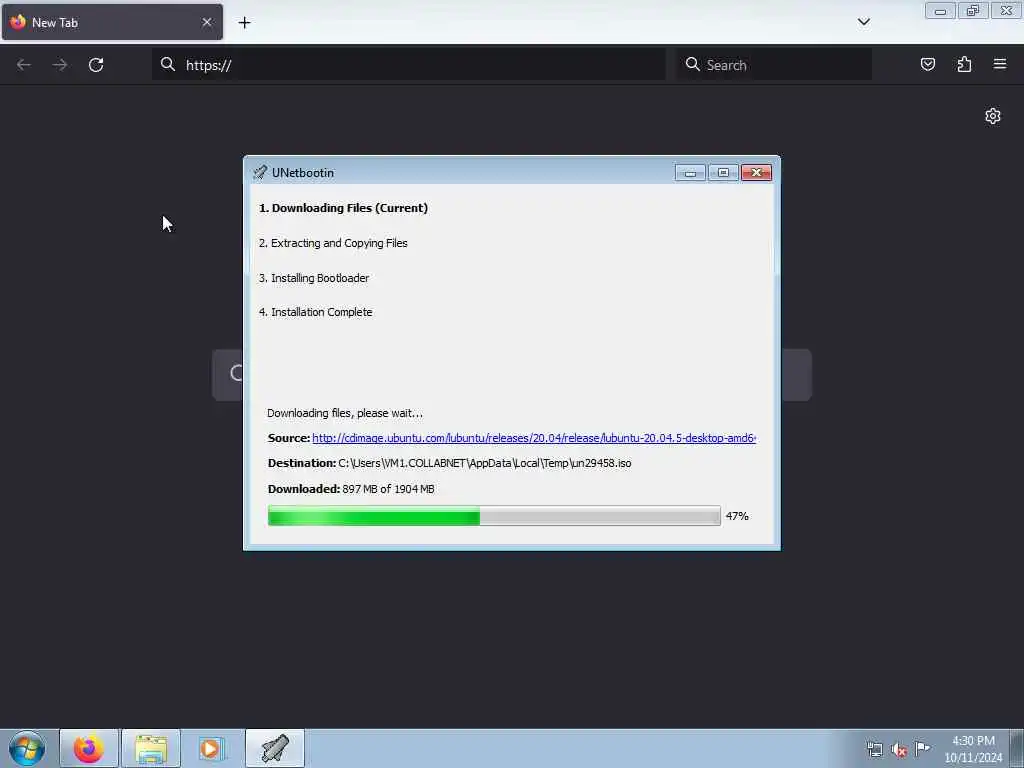
Task: Click the UNetbootin title bar rocket icon
Action: [x=260, y=172]
